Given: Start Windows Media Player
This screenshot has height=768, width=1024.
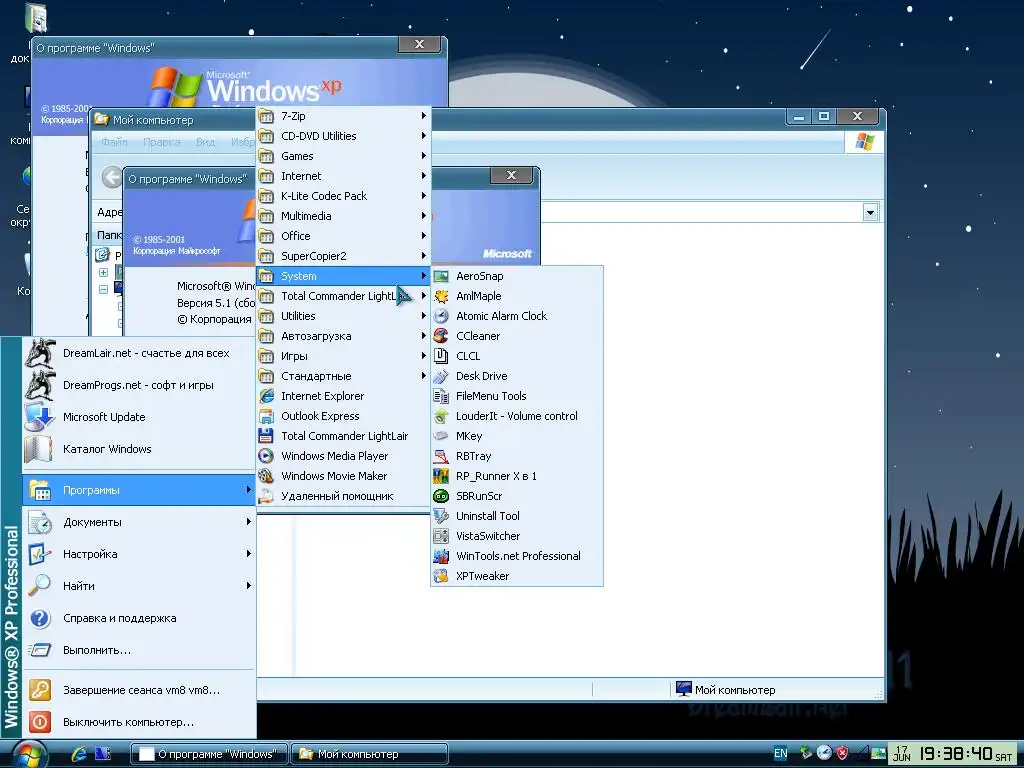Looking at the screenshot, I should click(344, 456).
